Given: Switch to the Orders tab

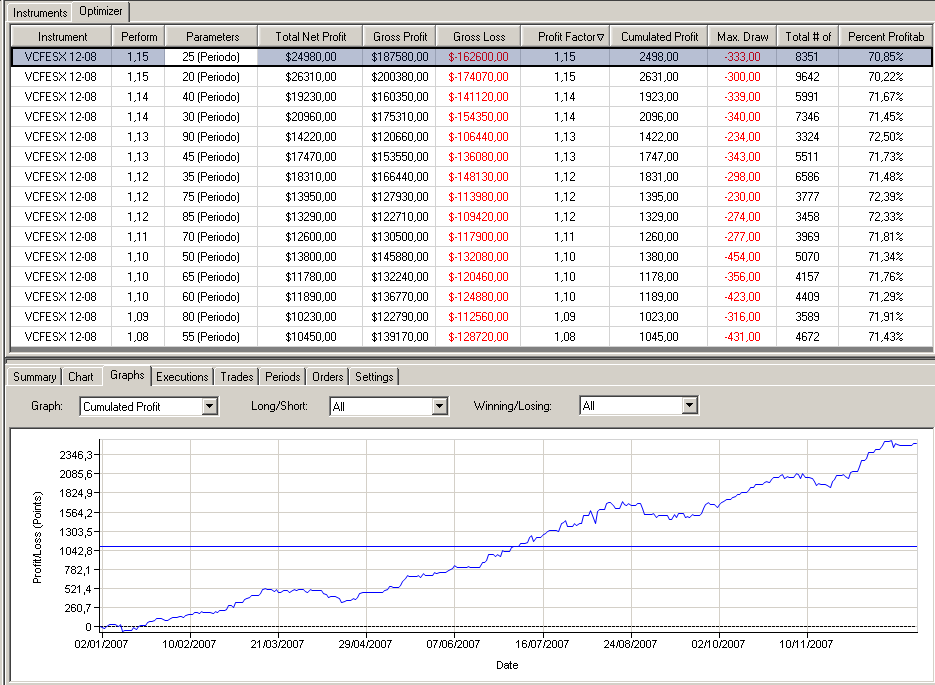Looking at the screenshot, I should click(x=328, y=377).
